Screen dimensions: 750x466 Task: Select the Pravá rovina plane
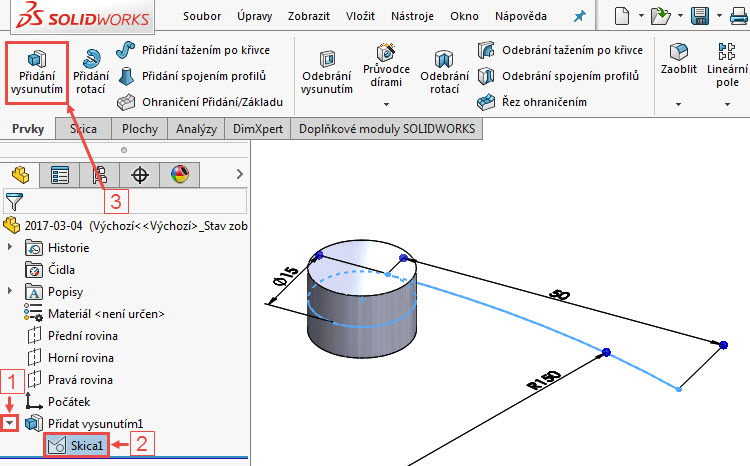click(70, 380)
